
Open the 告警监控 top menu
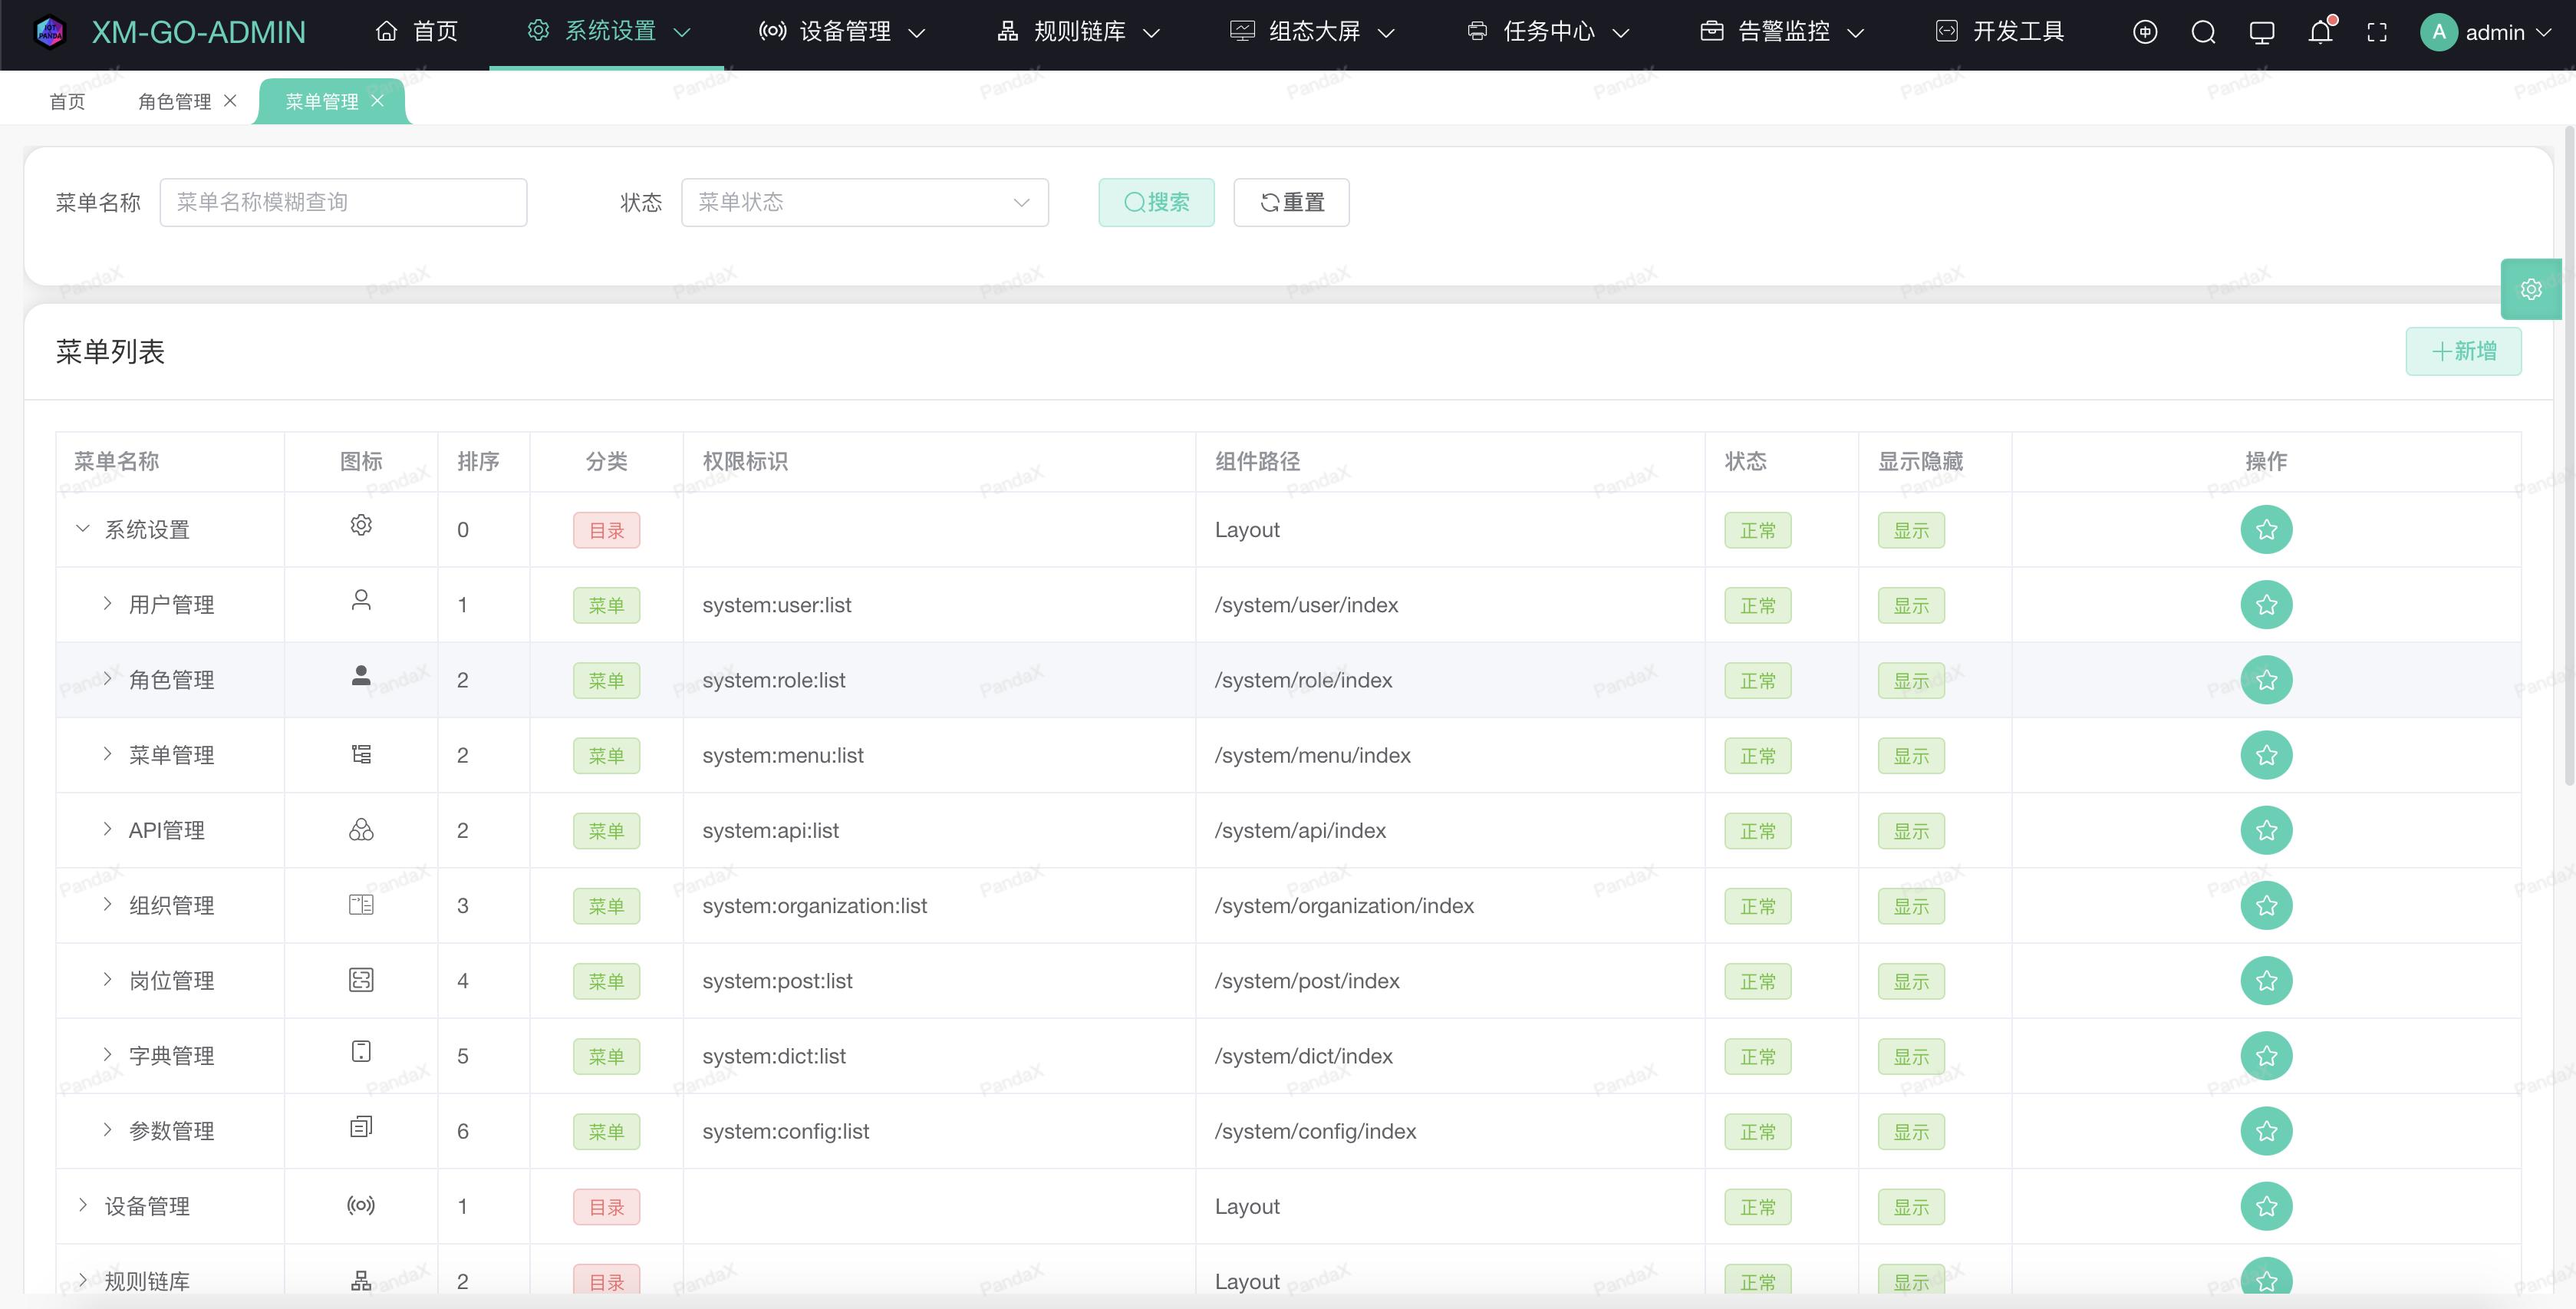tap(1782, 32)
